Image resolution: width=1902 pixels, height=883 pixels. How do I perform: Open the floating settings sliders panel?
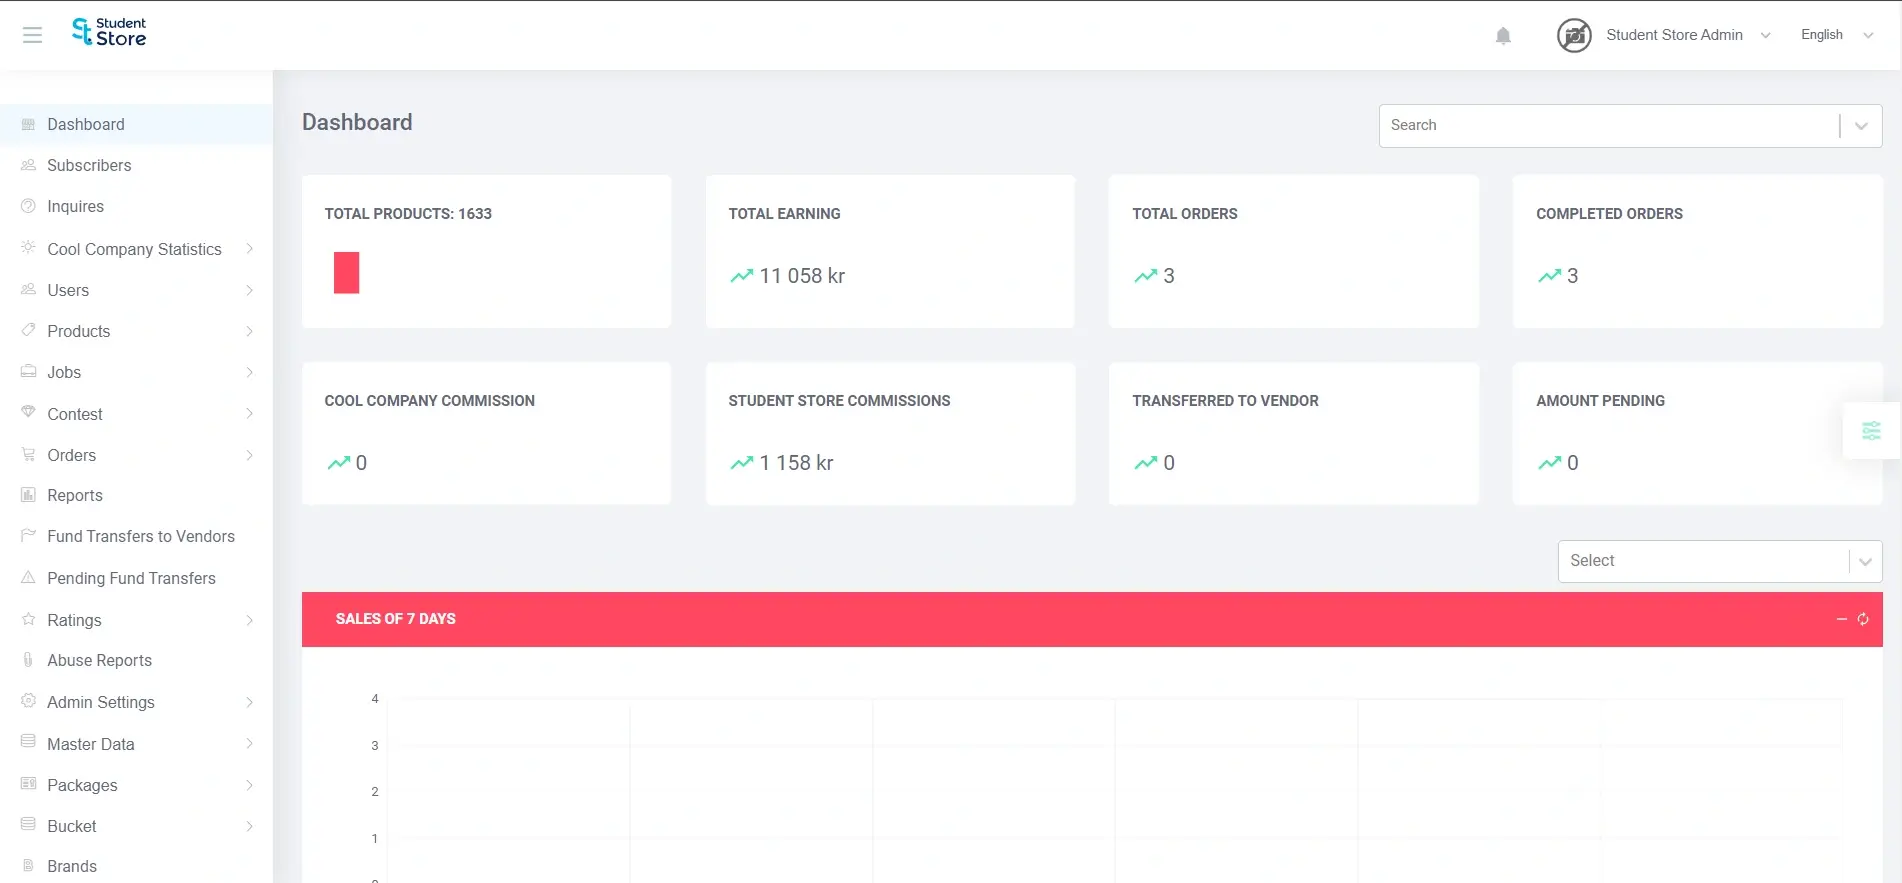point(1871,431)
